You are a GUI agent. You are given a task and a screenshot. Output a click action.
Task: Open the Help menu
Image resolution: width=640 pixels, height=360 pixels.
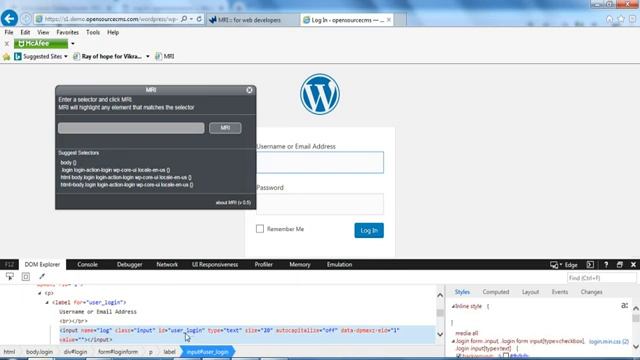click(x=113, y=32)
